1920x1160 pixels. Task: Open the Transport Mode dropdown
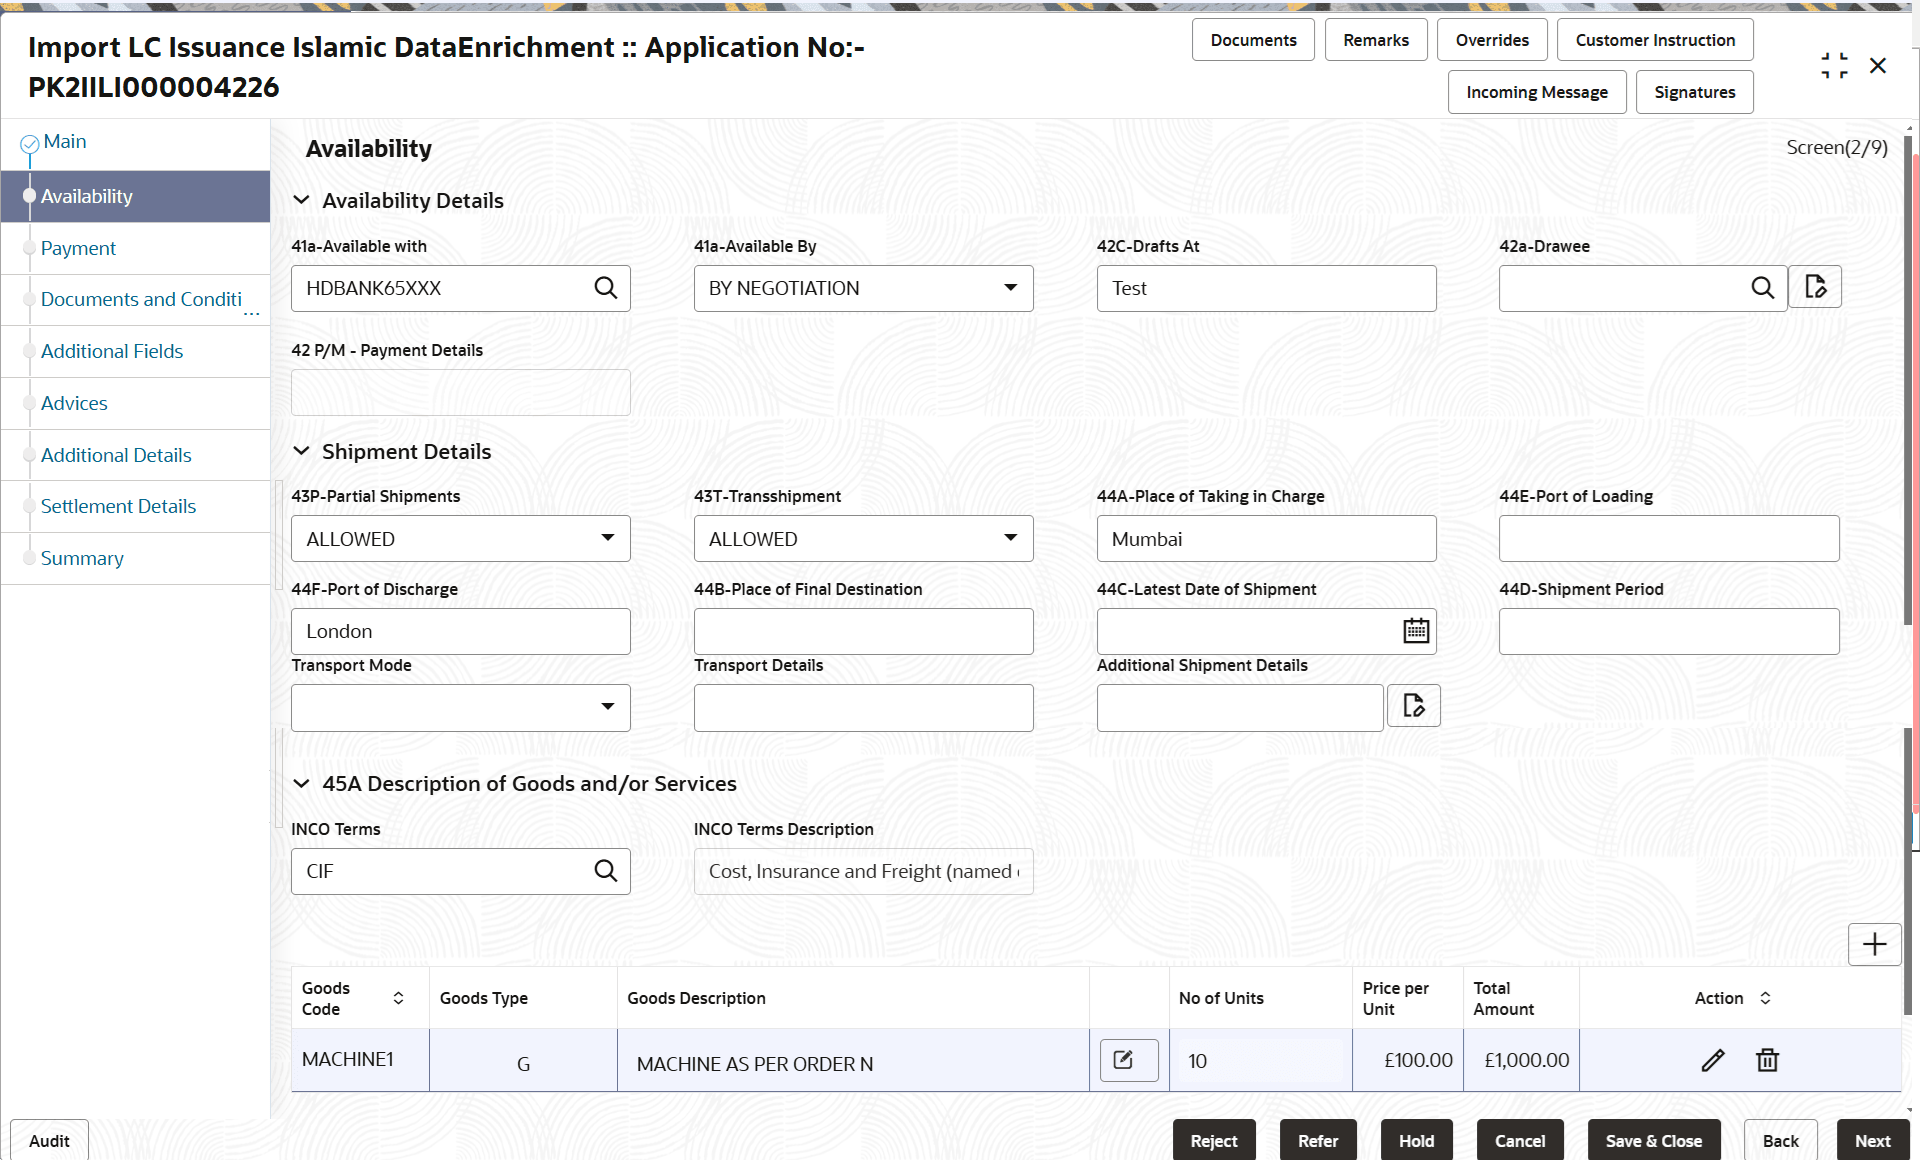(x=607, y=707)
